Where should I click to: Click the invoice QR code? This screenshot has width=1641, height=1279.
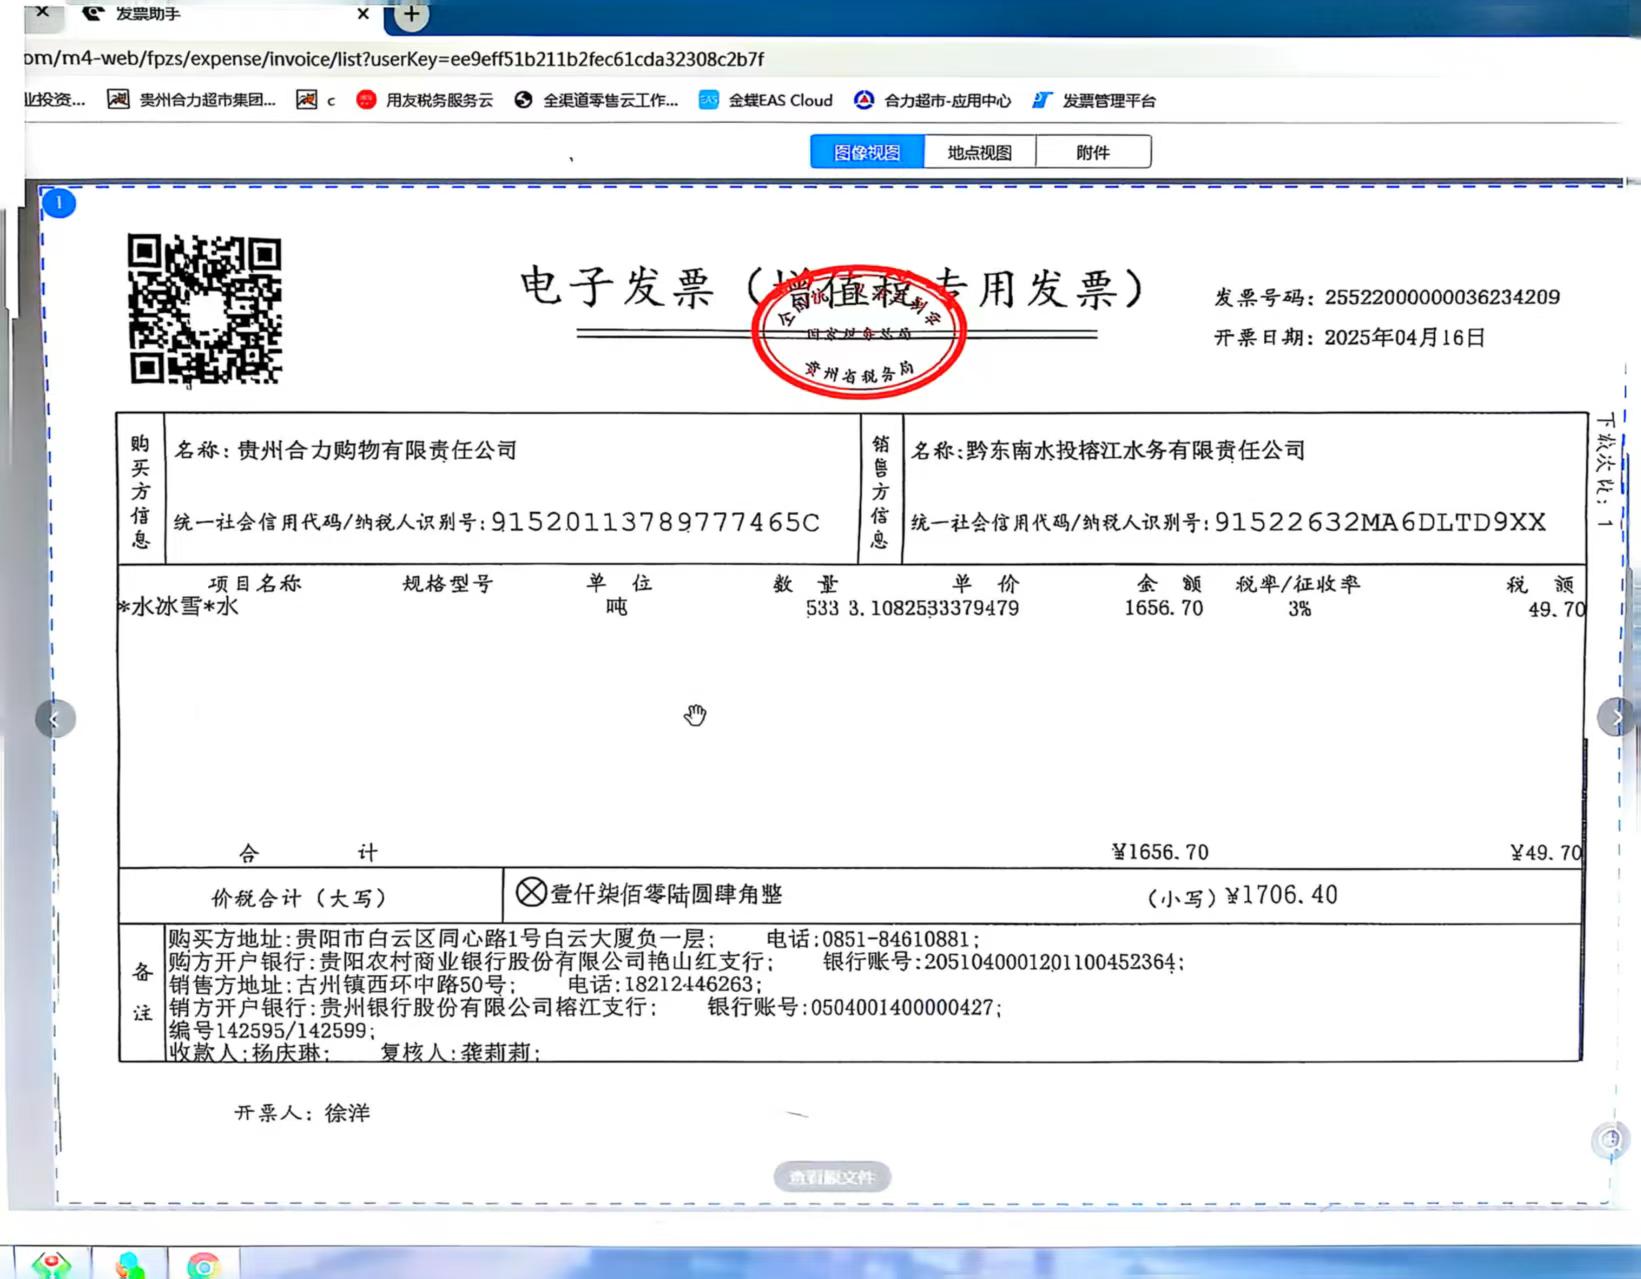point(205,310)
